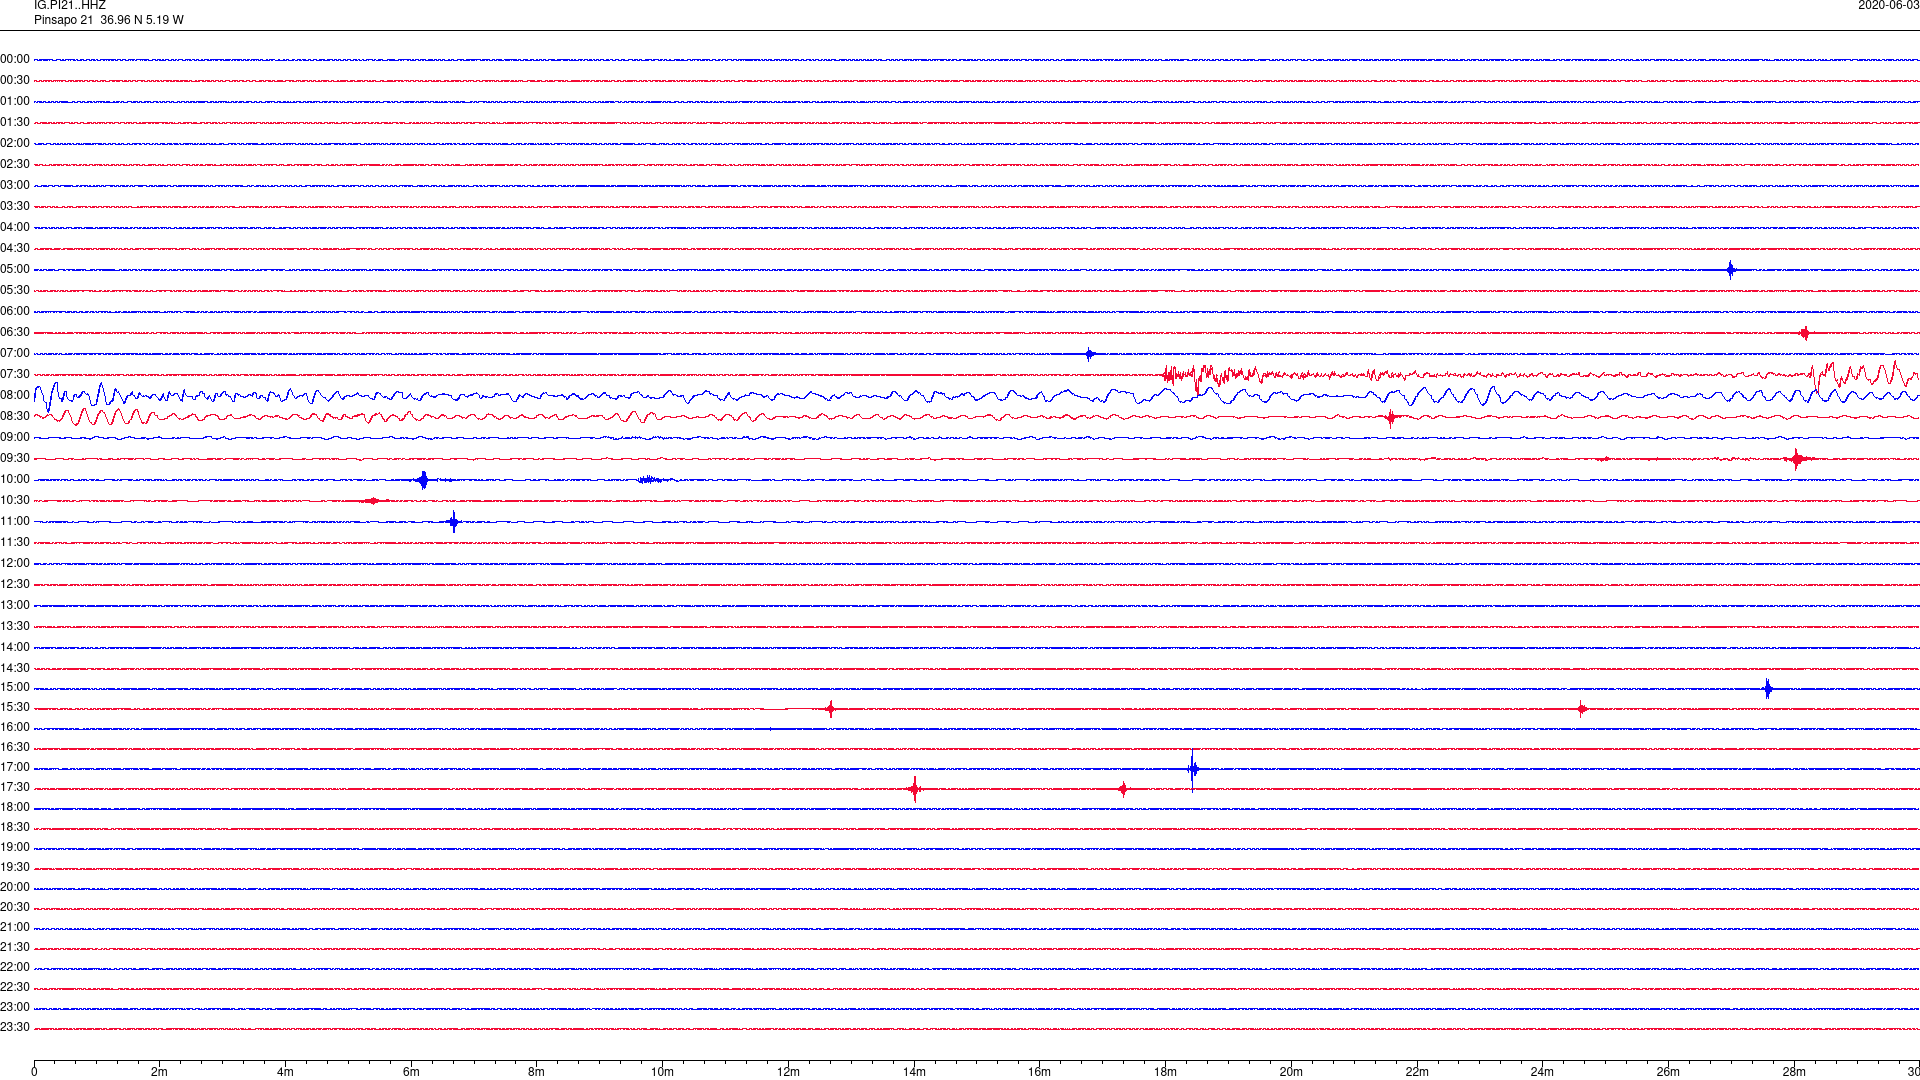
Task: Select the 07:30 trace time label
Action: [x=15, y=374]
